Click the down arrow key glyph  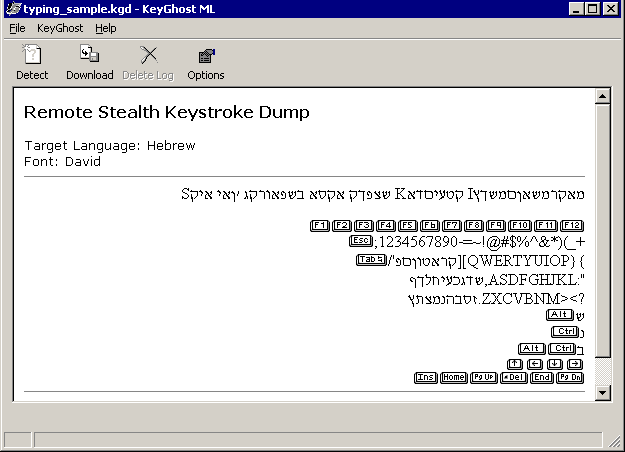coord(554,364)
